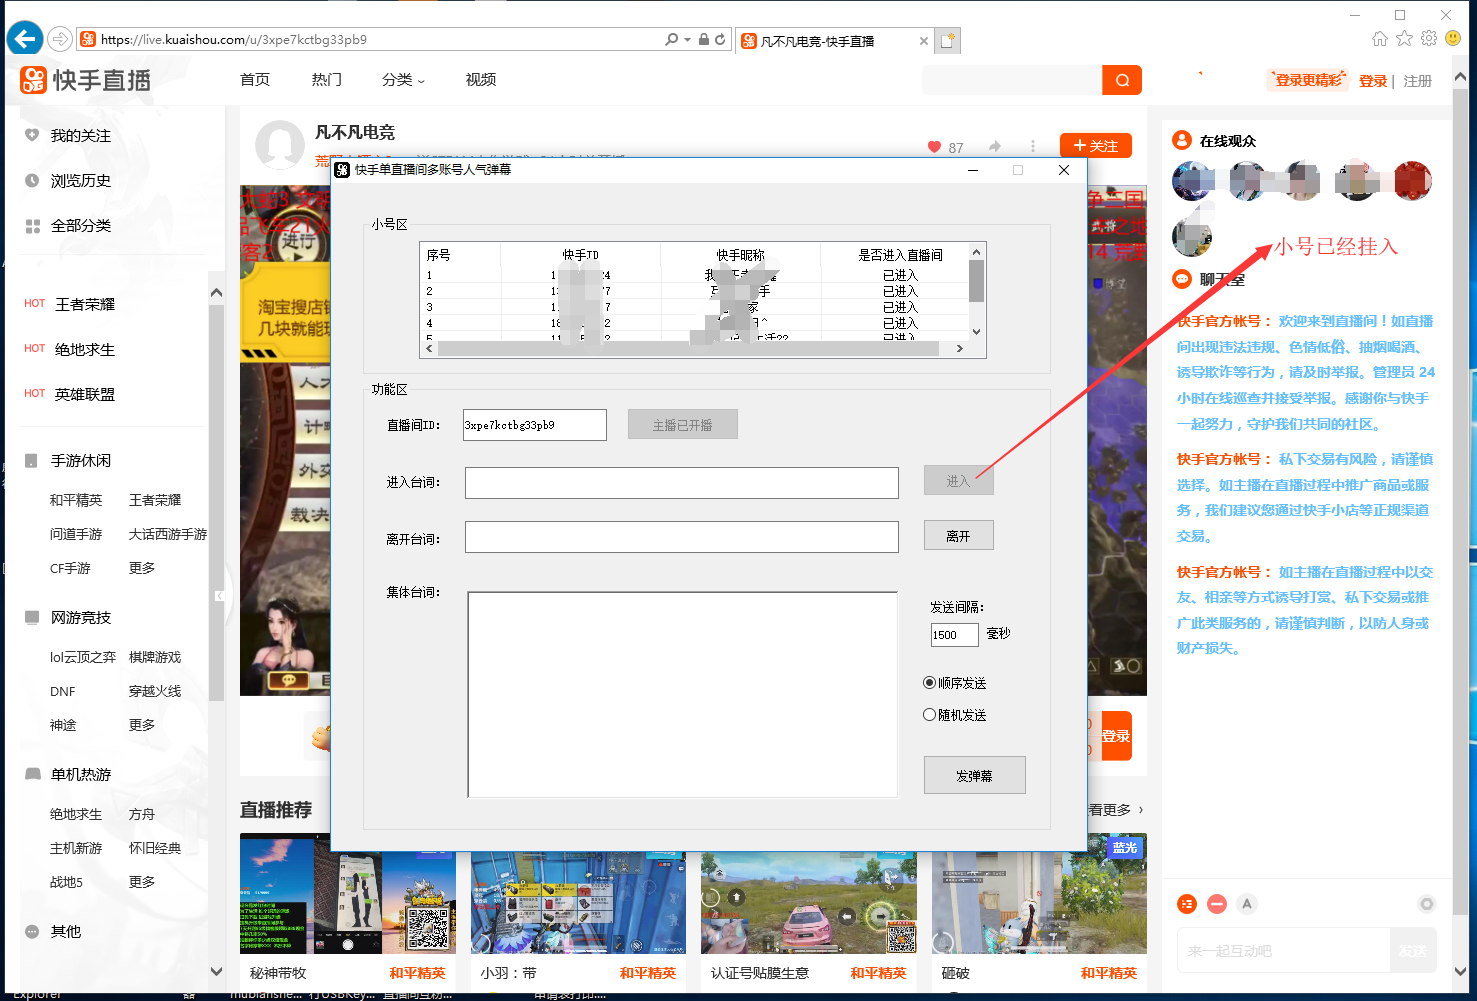1477x1001 pixels.
Task: Click sidebar scroll-down arrow
Action: coord(216,971)
